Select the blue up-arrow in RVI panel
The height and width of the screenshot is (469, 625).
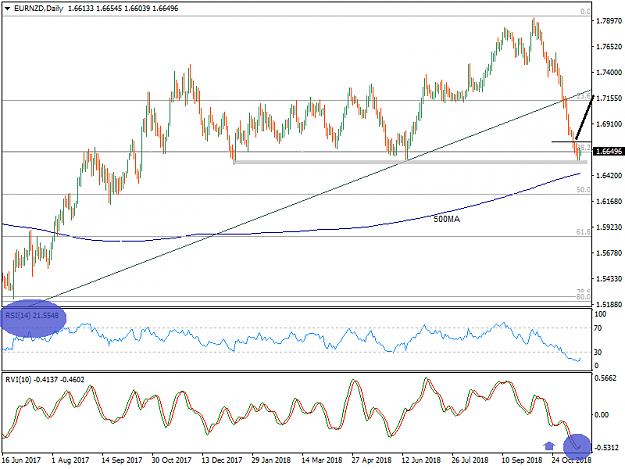tap(549, 445)
